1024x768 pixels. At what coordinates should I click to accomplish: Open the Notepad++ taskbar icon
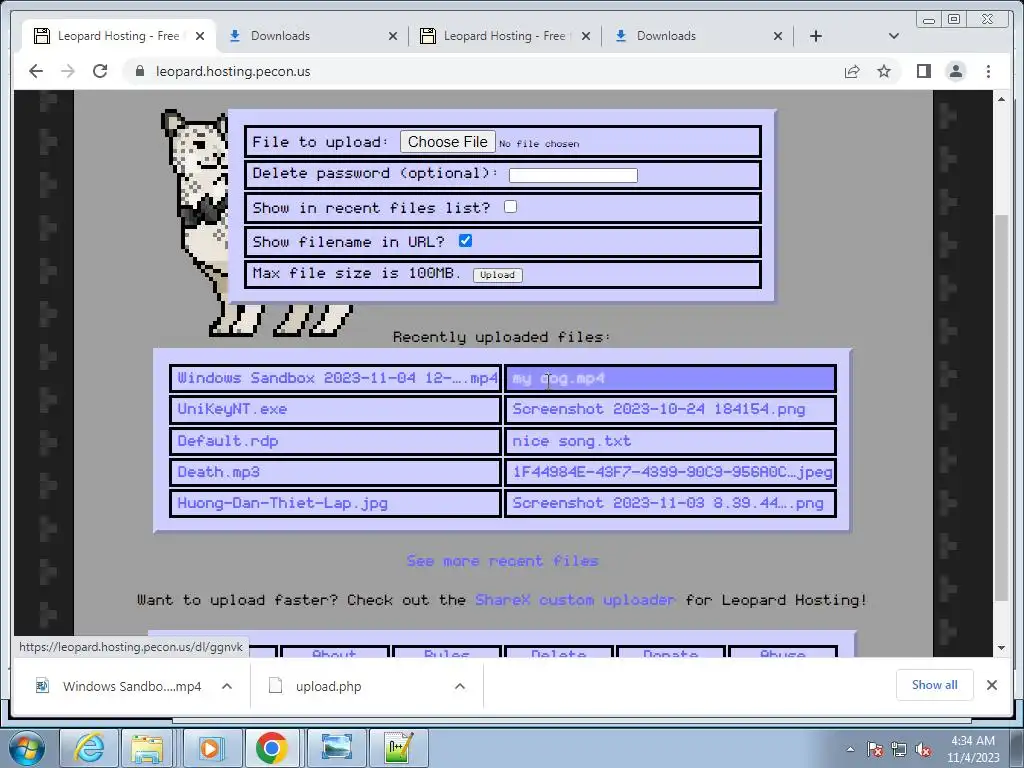(398, 748)
